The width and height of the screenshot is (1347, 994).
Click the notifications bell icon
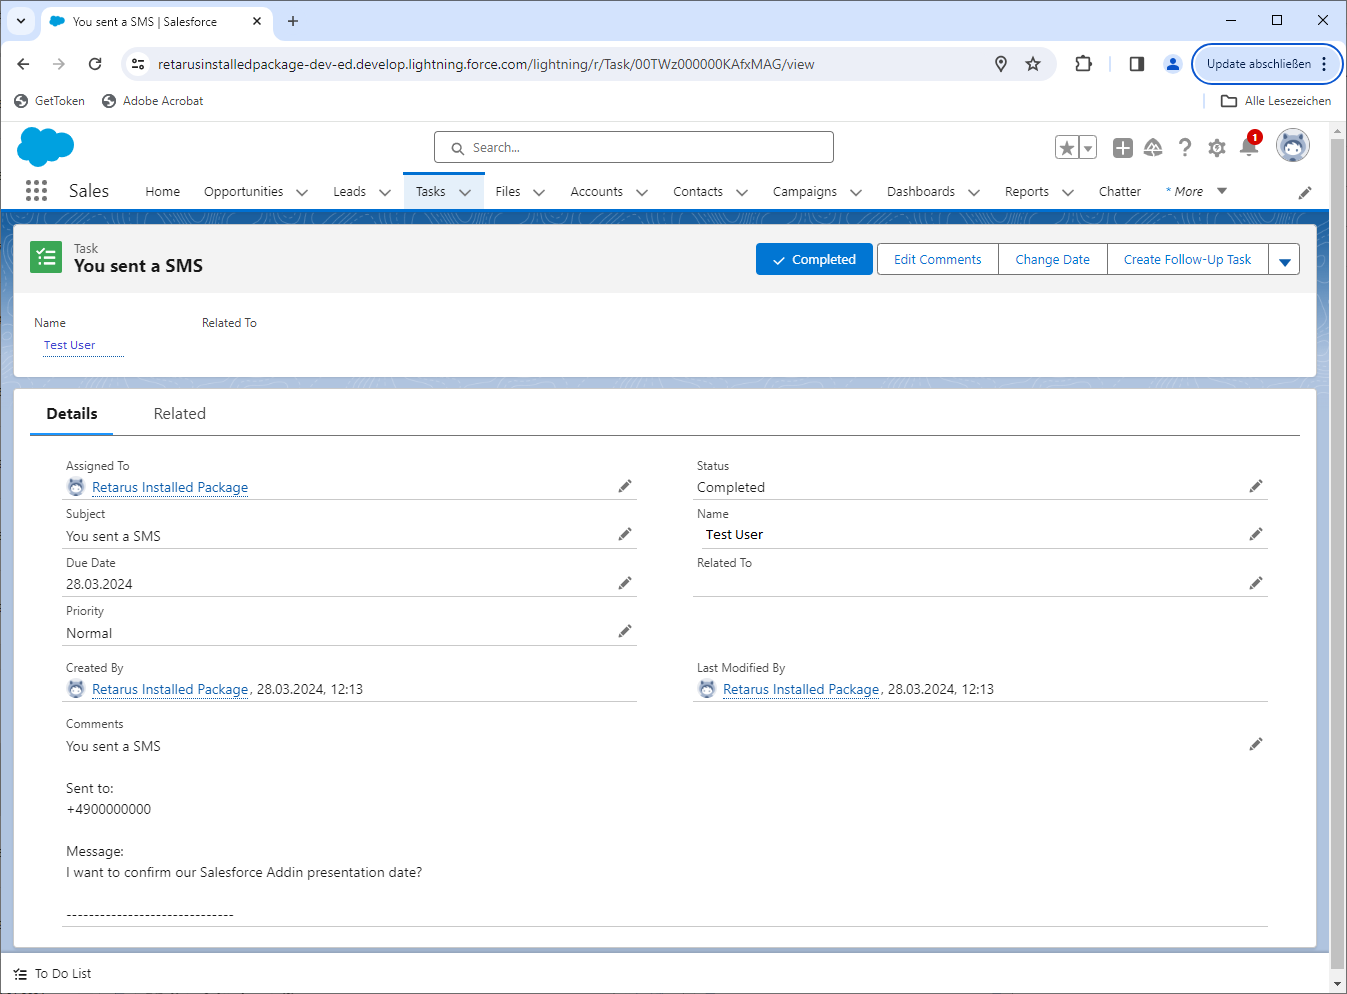coord(1248,148)
